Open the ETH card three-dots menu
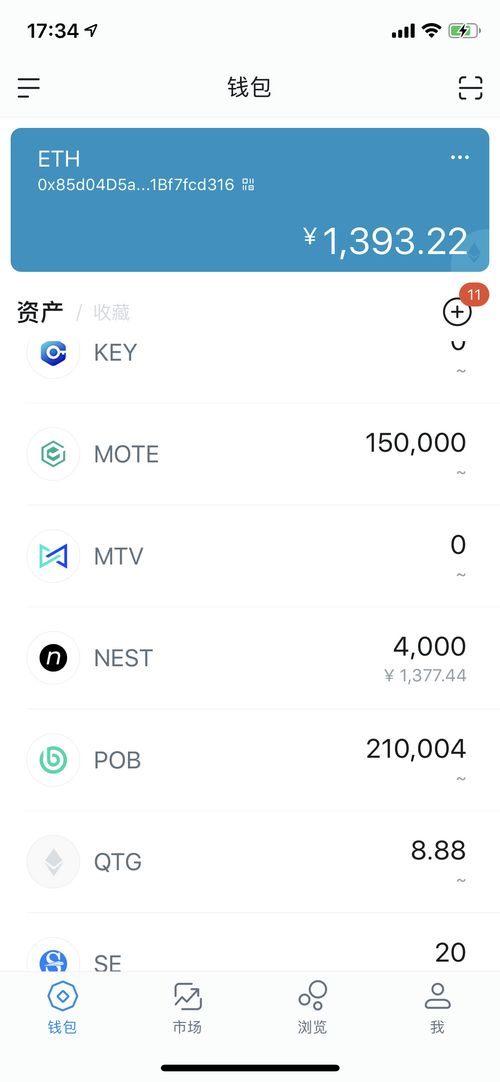Viewport: 500px width, 1082px height. [460, 157]
